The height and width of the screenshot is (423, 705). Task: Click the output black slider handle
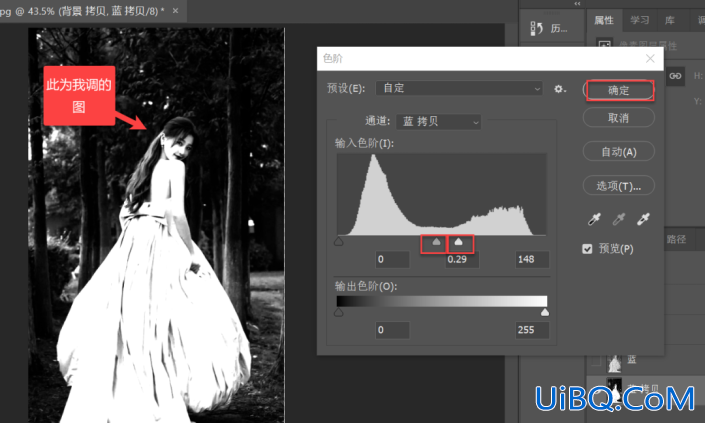(339, 312)
